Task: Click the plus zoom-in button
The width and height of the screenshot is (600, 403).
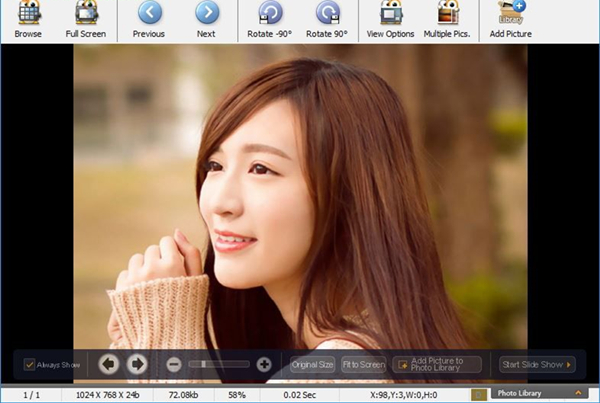Action: [264, 364]
